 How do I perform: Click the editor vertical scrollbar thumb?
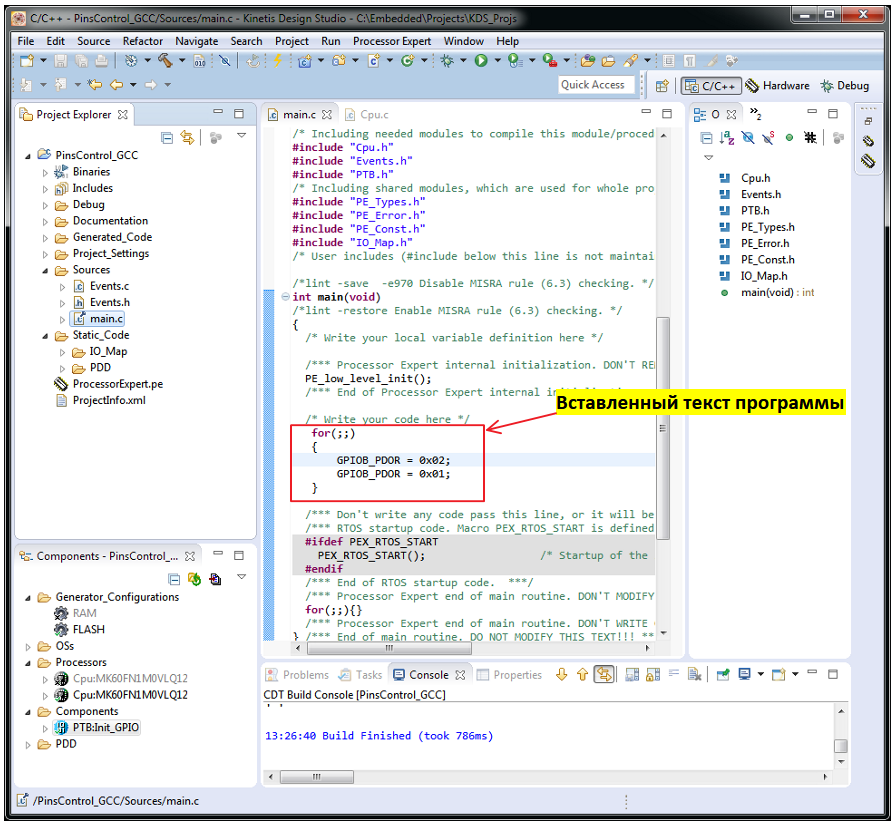coord(663,428)
